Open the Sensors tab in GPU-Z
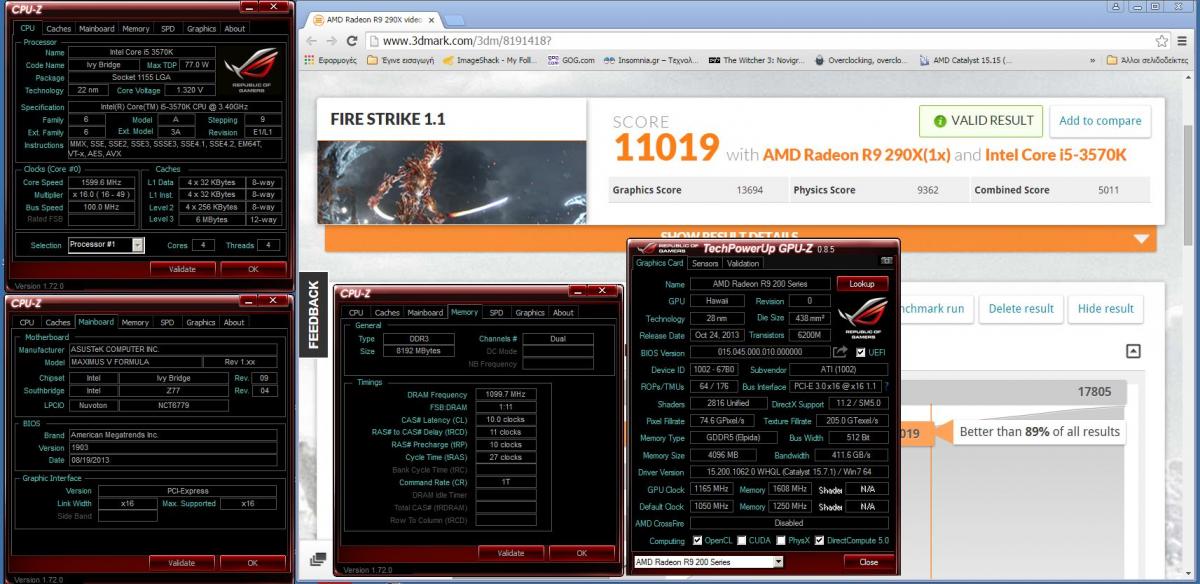The height and width of the screenshot is (584, 1200). point(705,264)
